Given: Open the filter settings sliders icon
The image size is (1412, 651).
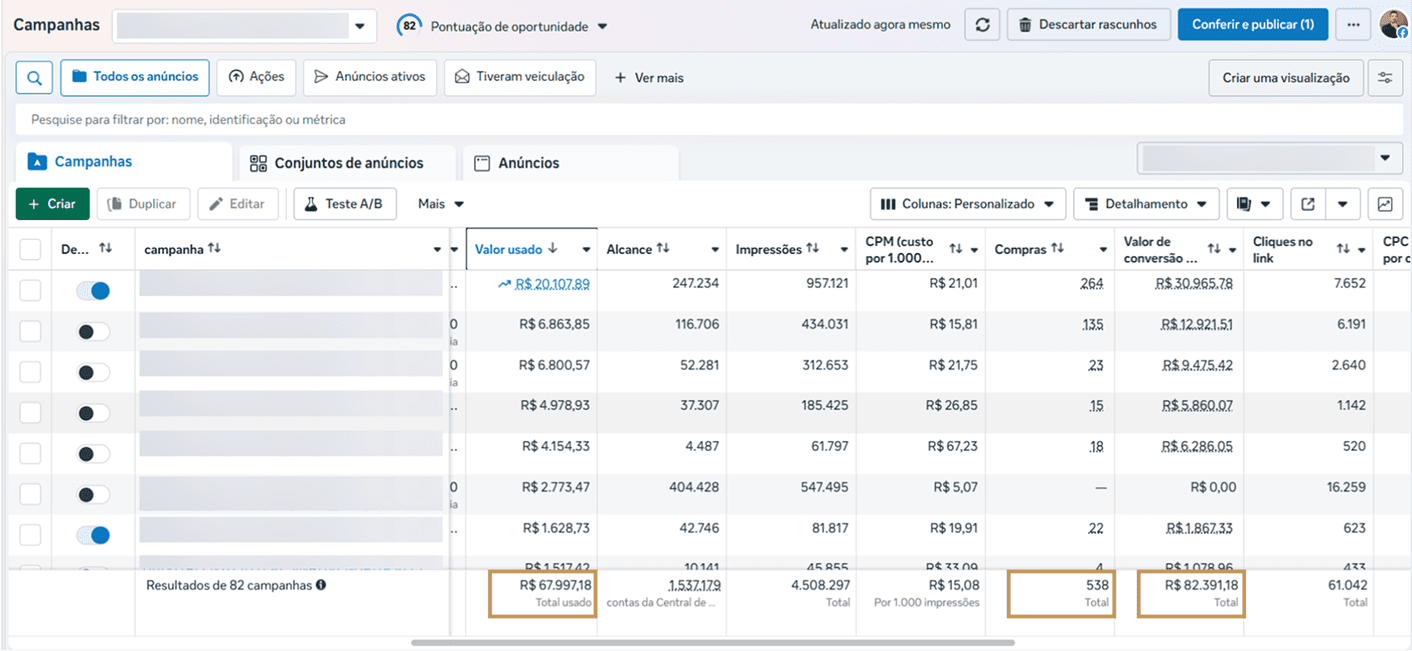Looking at the screenshot, I should [x=1385, y=77].
